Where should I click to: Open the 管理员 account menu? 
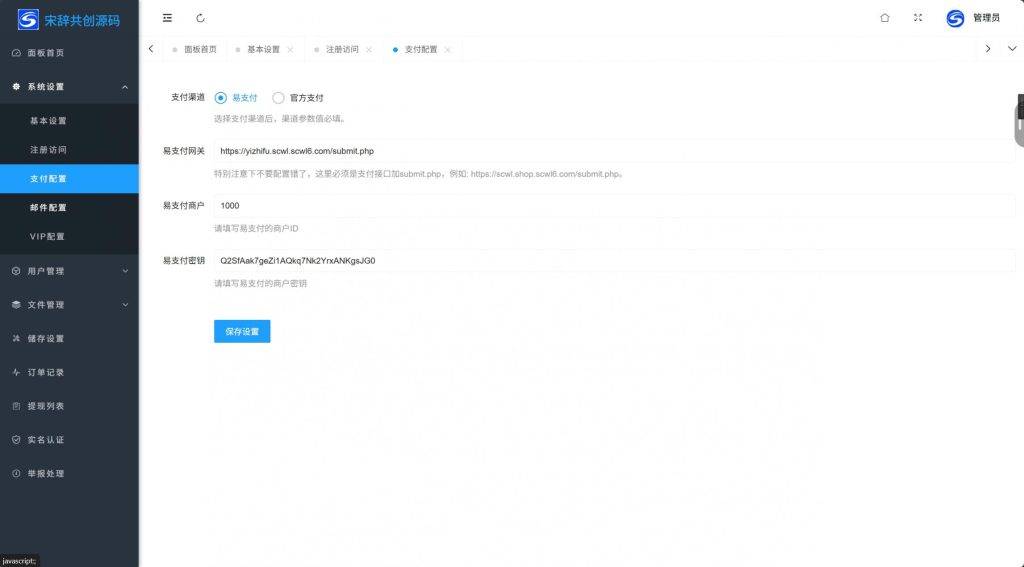click(986, 18)
